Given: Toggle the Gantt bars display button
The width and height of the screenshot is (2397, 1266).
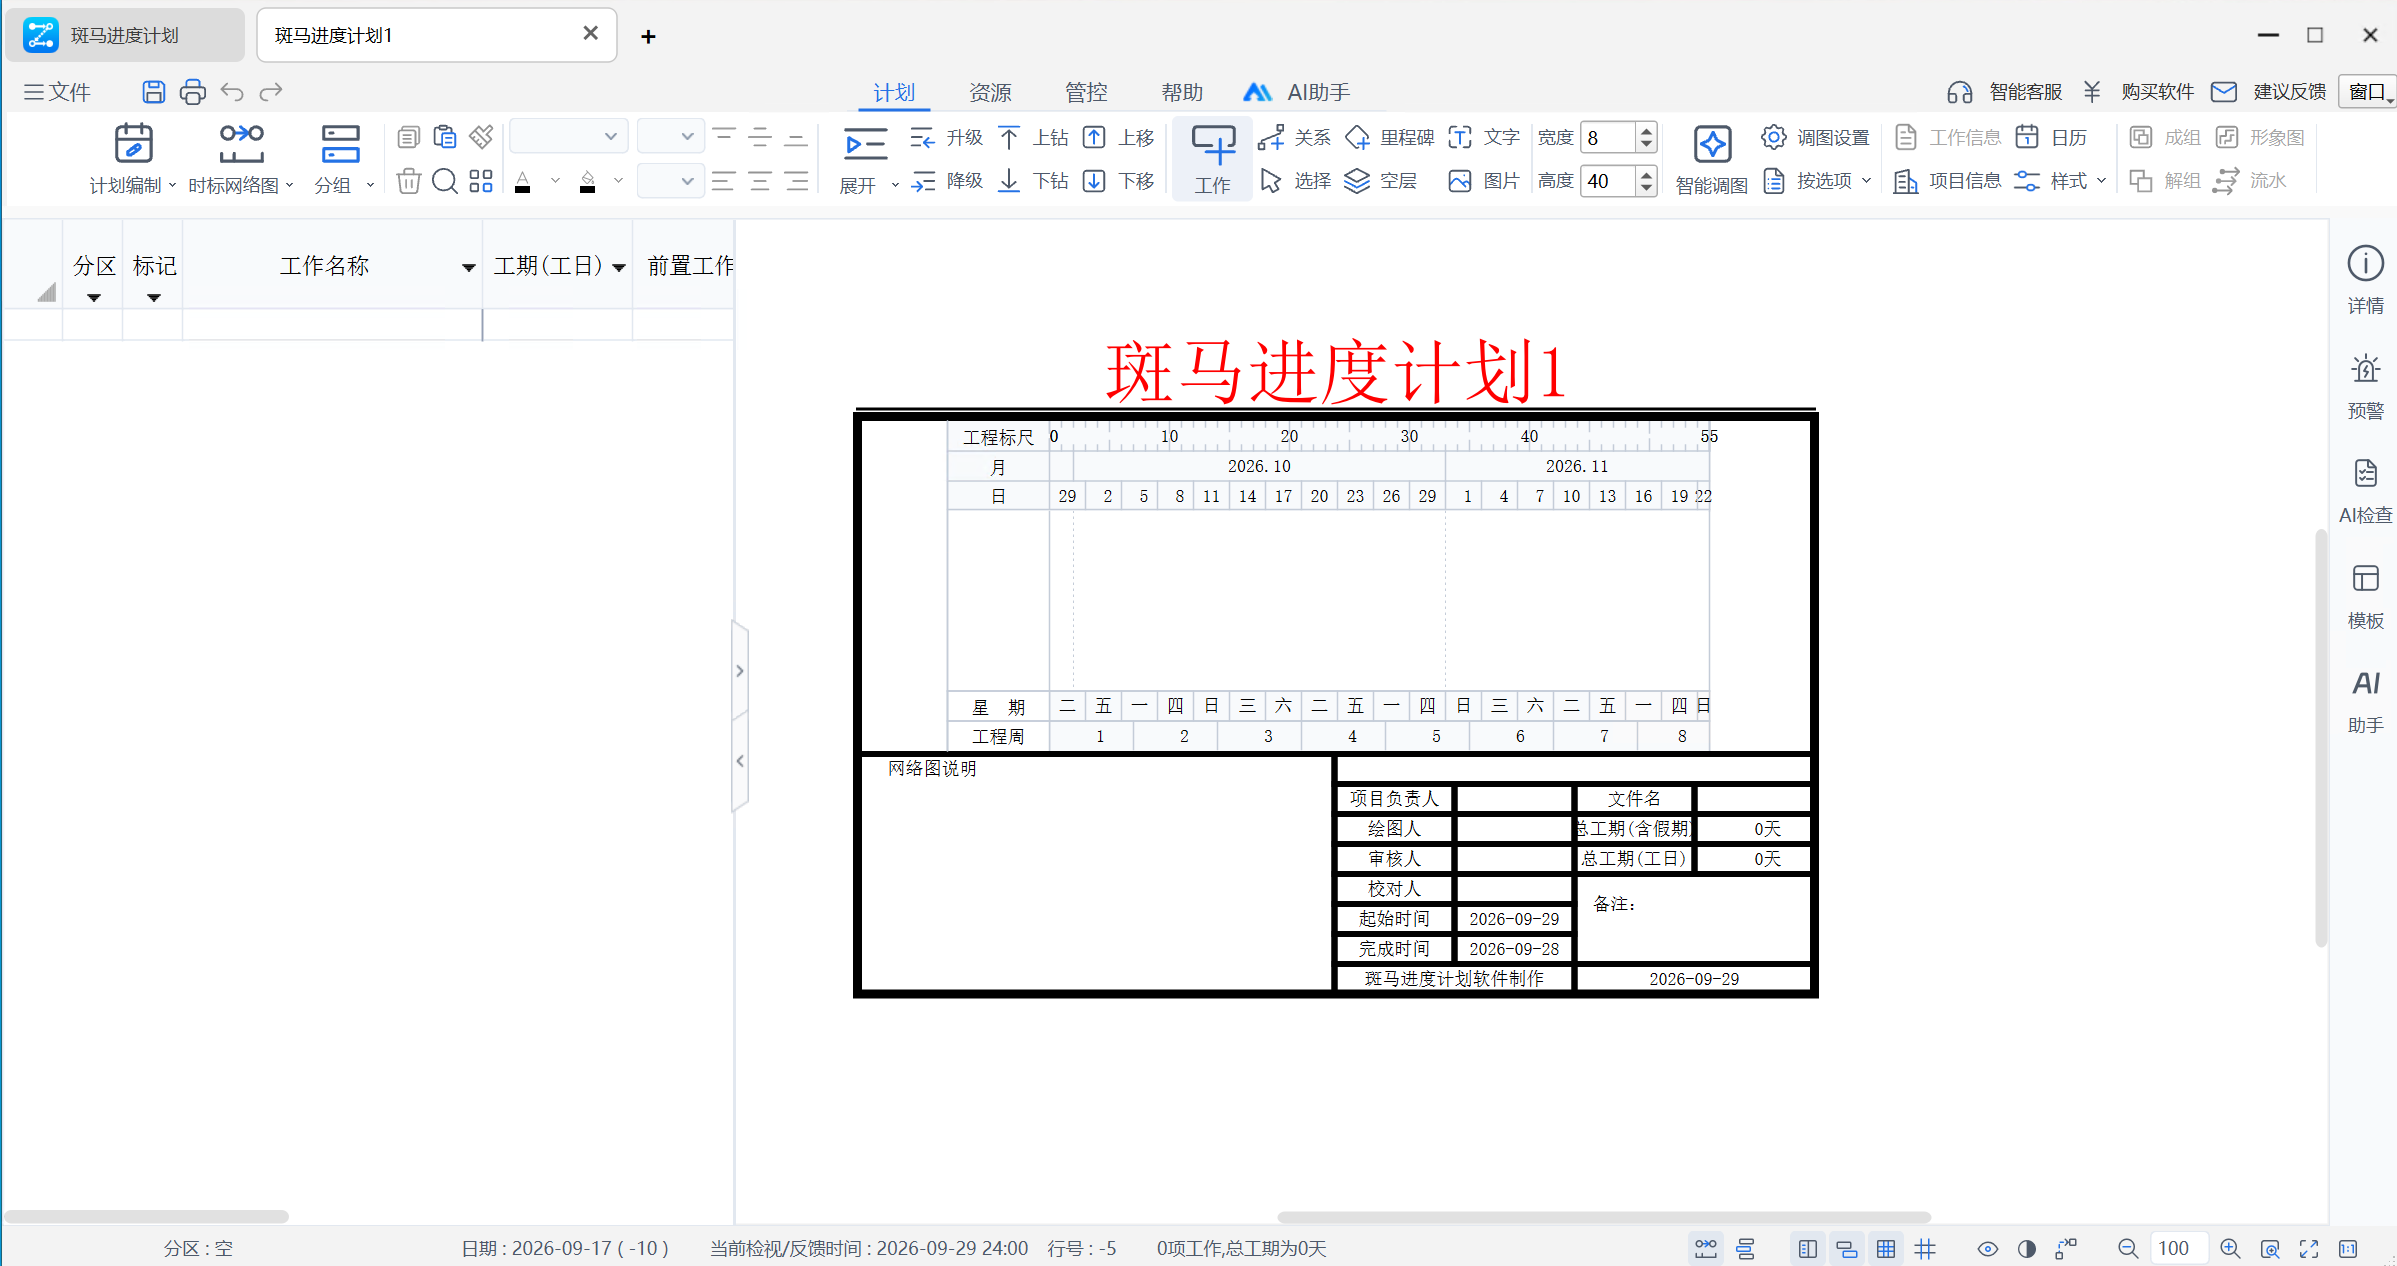Looking at the screenshot, I should 1847,1248.
